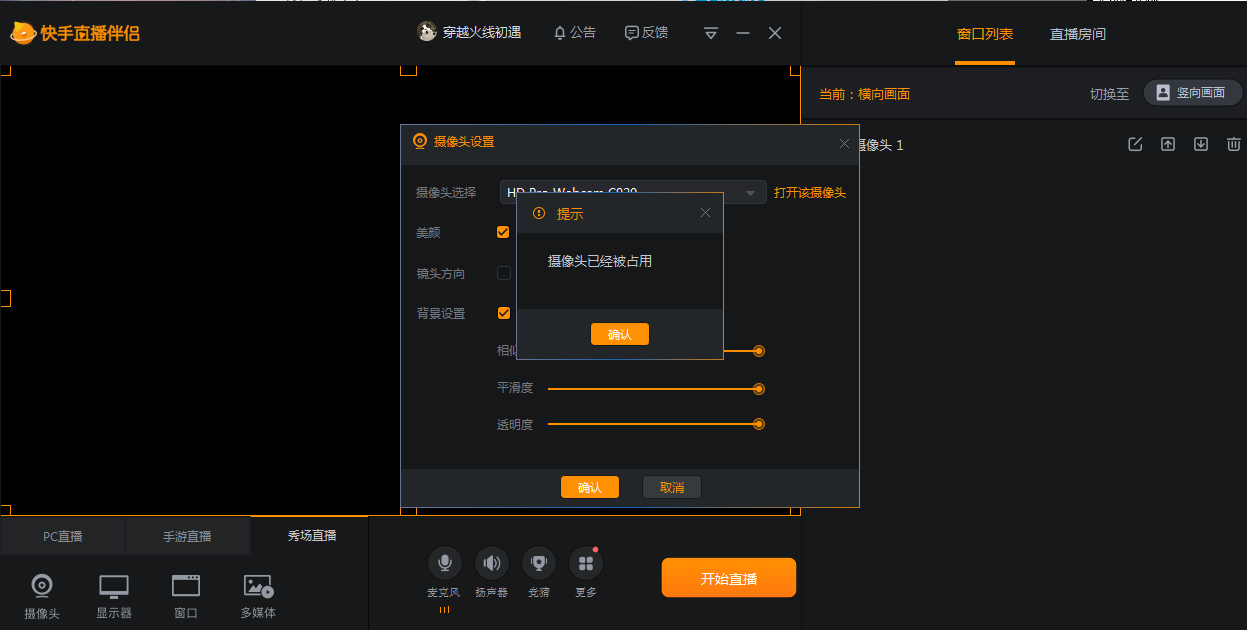Image resolution: width=1247 pixels, height=630 pixels.
Task: Switch to the 窗口列表 tab
Action: [x=985, y=34]
